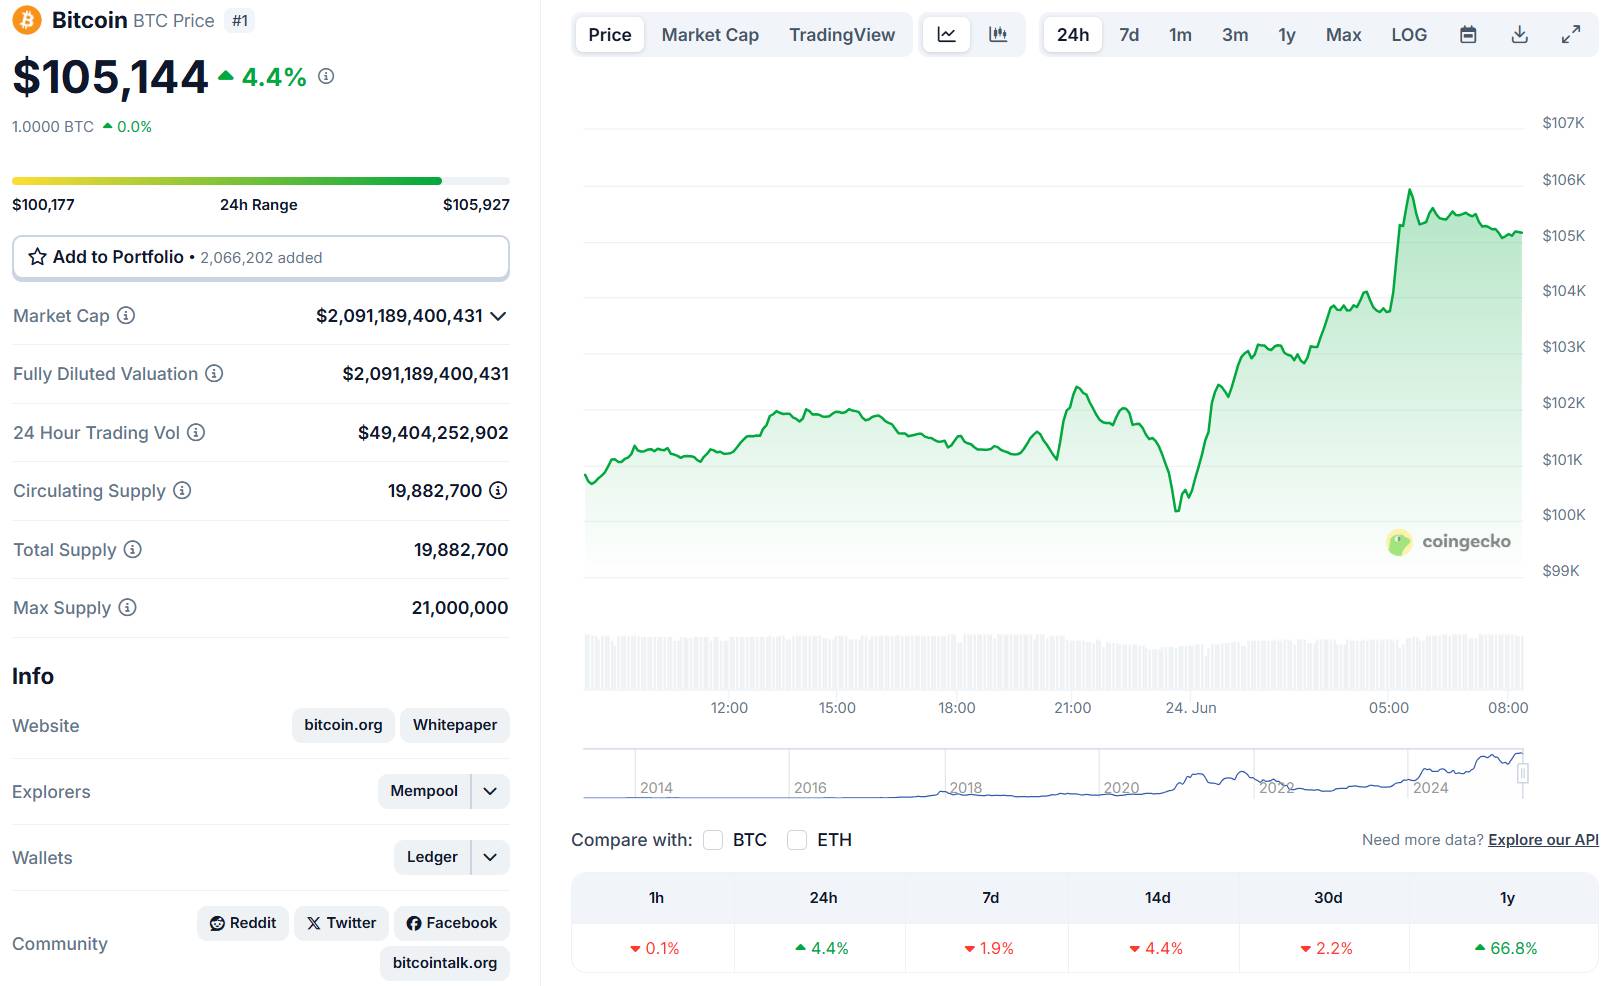Show Market Cap info tooltip icon
The height and width of the screenshot is (986, 1612).
click(126, 316)
